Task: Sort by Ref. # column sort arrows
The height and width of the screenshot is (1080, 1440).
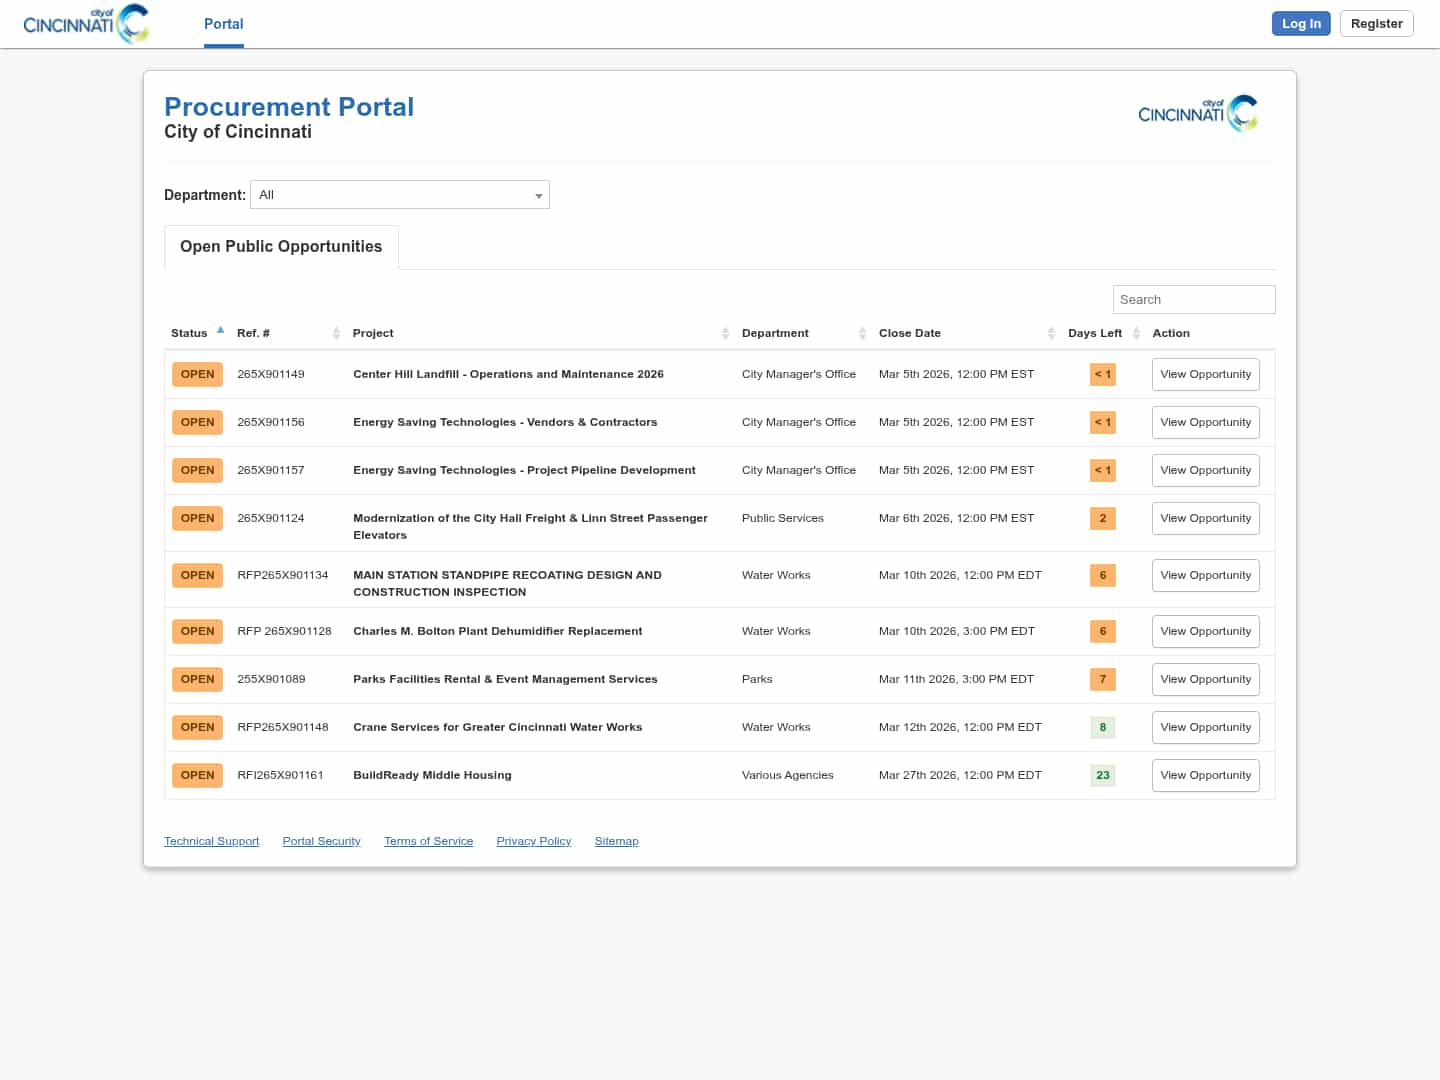Action: (x=336, y=333)
